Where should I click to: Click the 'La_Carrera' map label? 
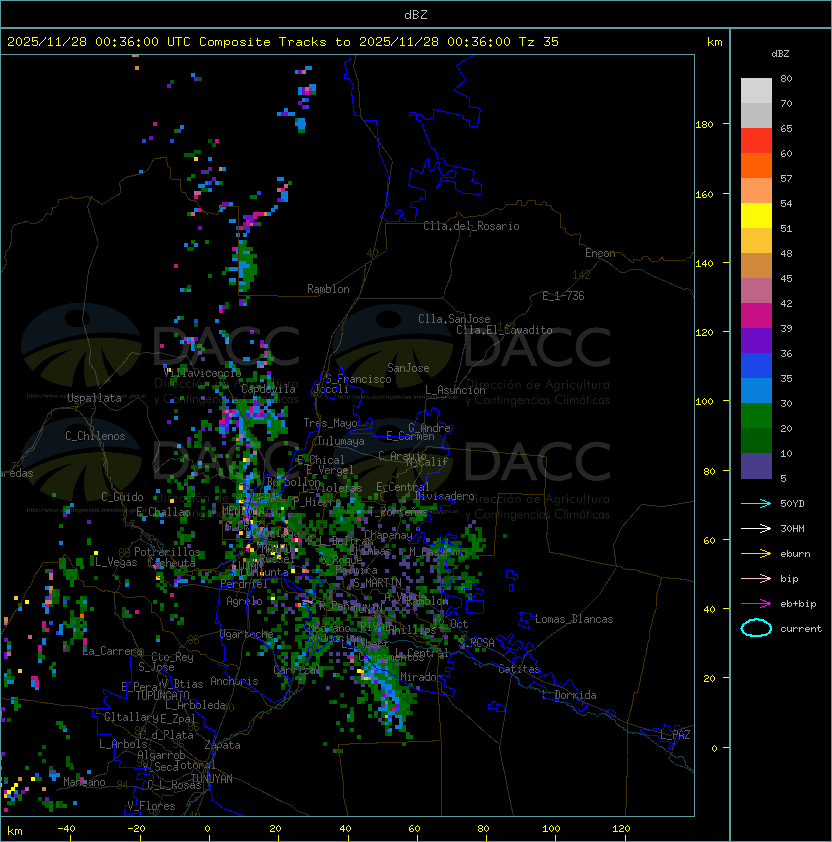point(112,651)
